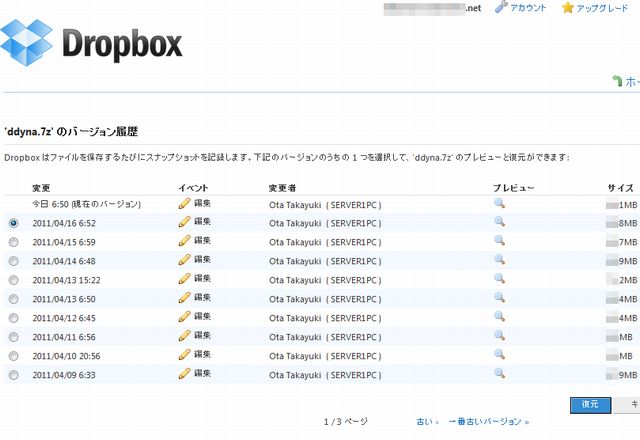Click the date text 2011/04/13 15:22
The height and width of the screenshot is (440, 640).
(66, 280)
